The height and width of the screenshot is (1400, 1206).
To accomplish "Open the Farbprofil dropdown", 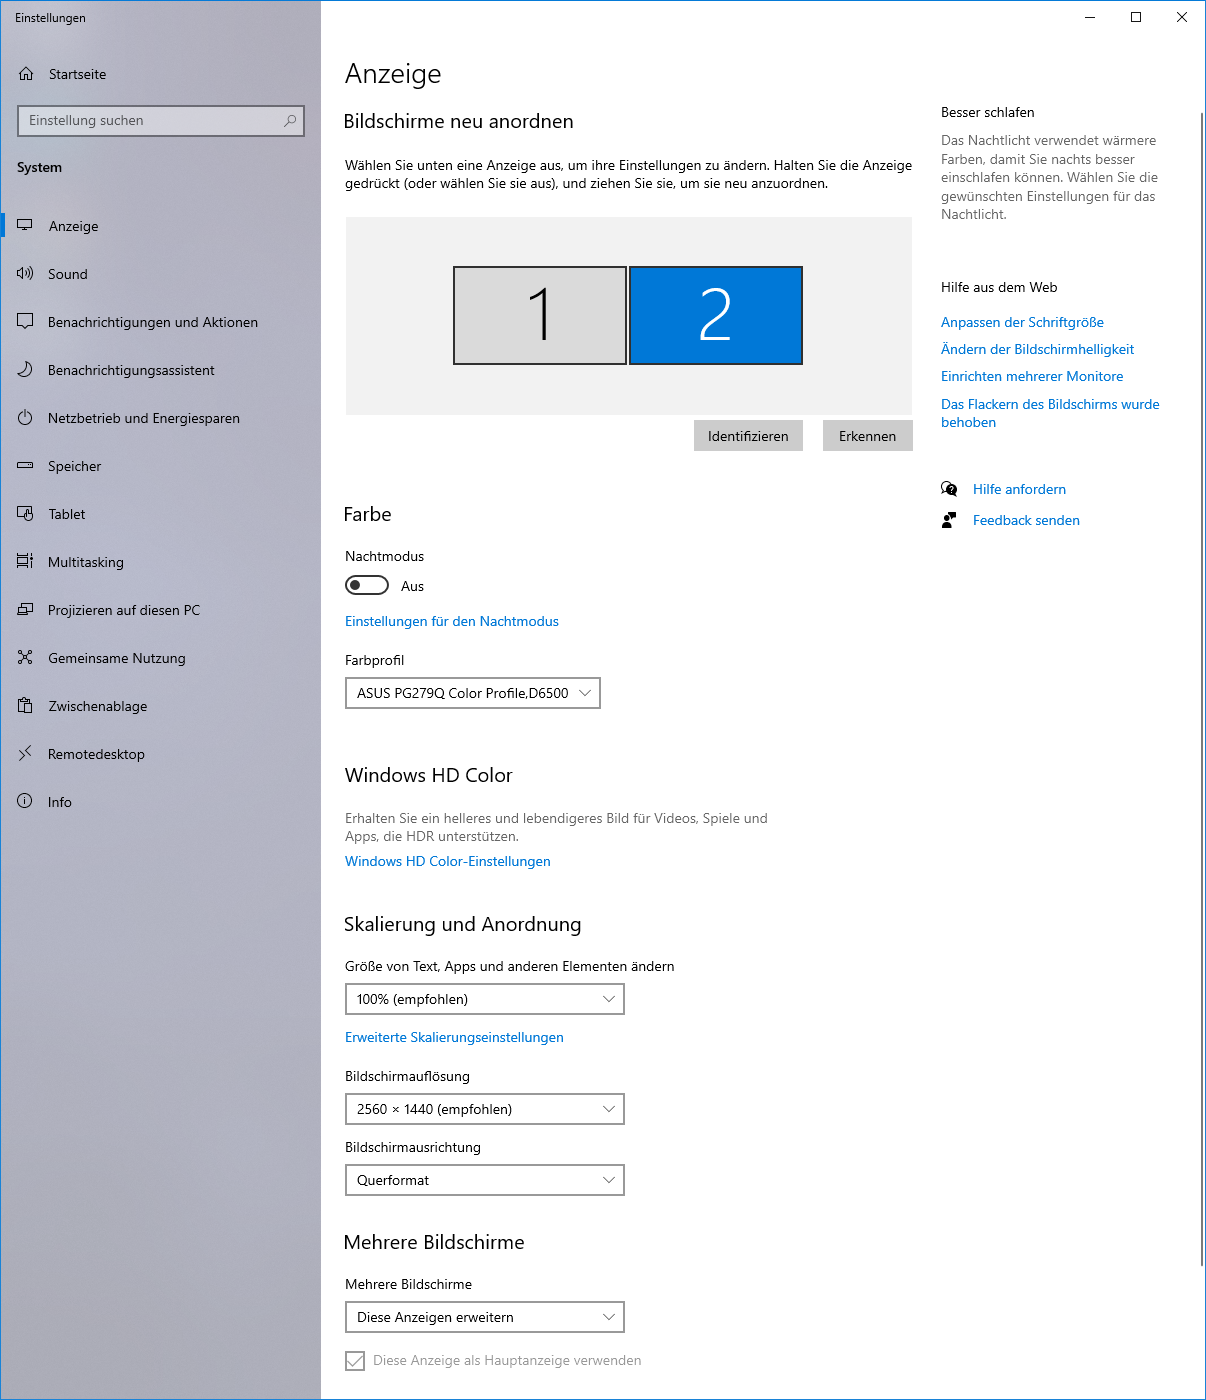I will (473, 693).
